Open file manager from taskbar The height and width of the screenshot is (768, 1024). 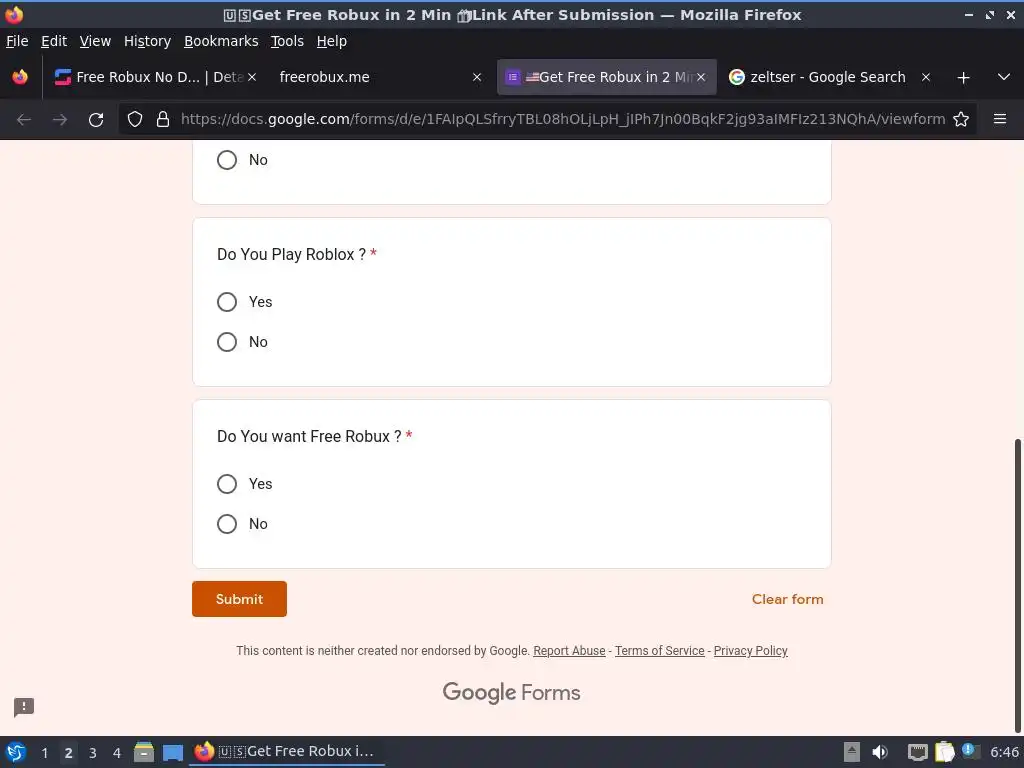click(x=144, y=752)
